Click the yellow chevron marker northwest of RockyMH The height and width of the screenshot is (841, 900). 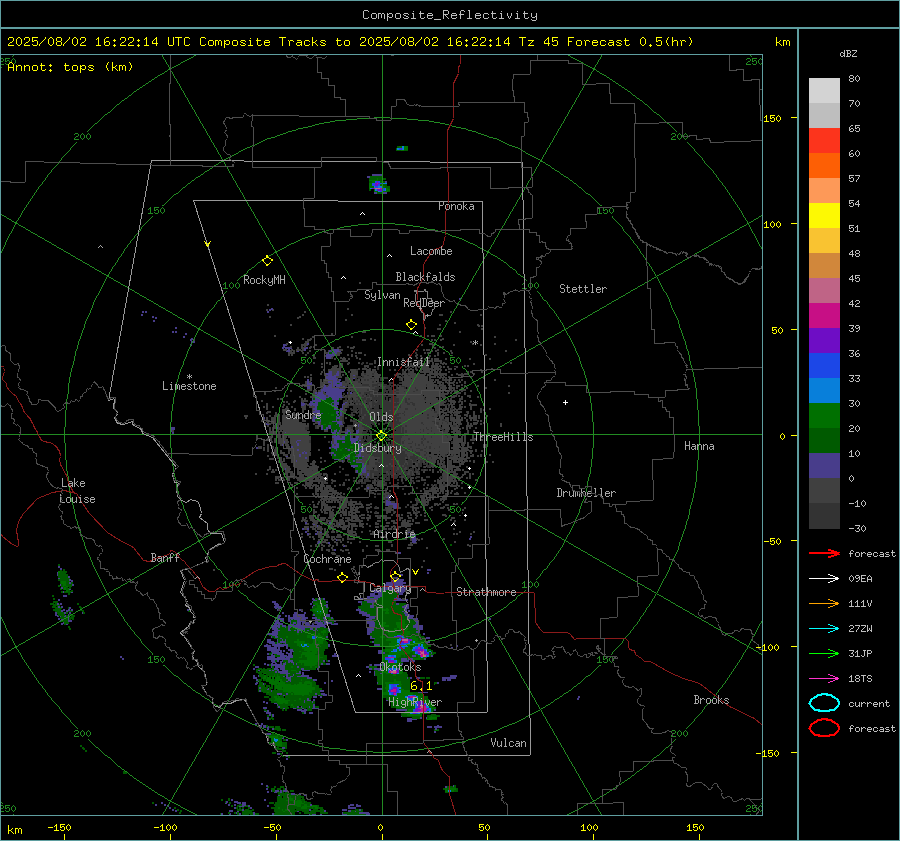208,244
